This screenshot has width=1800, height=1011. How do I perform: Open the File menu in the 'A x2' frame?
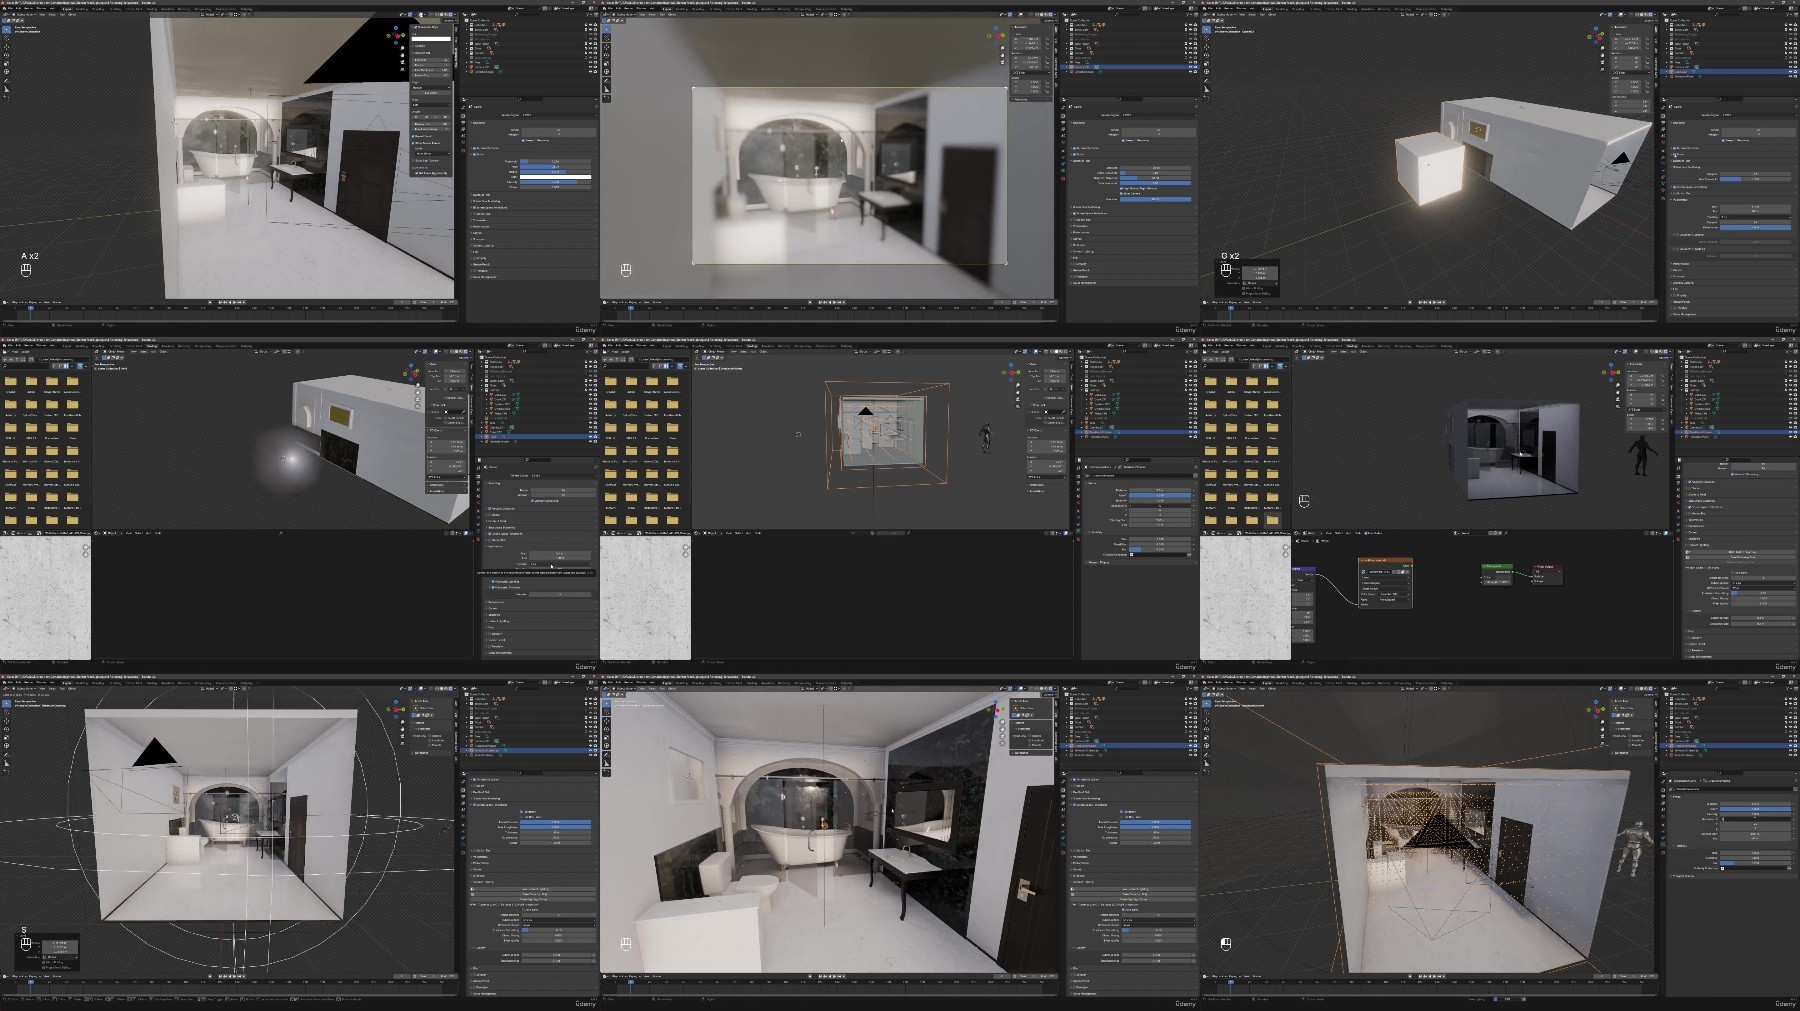coord(10,8)
